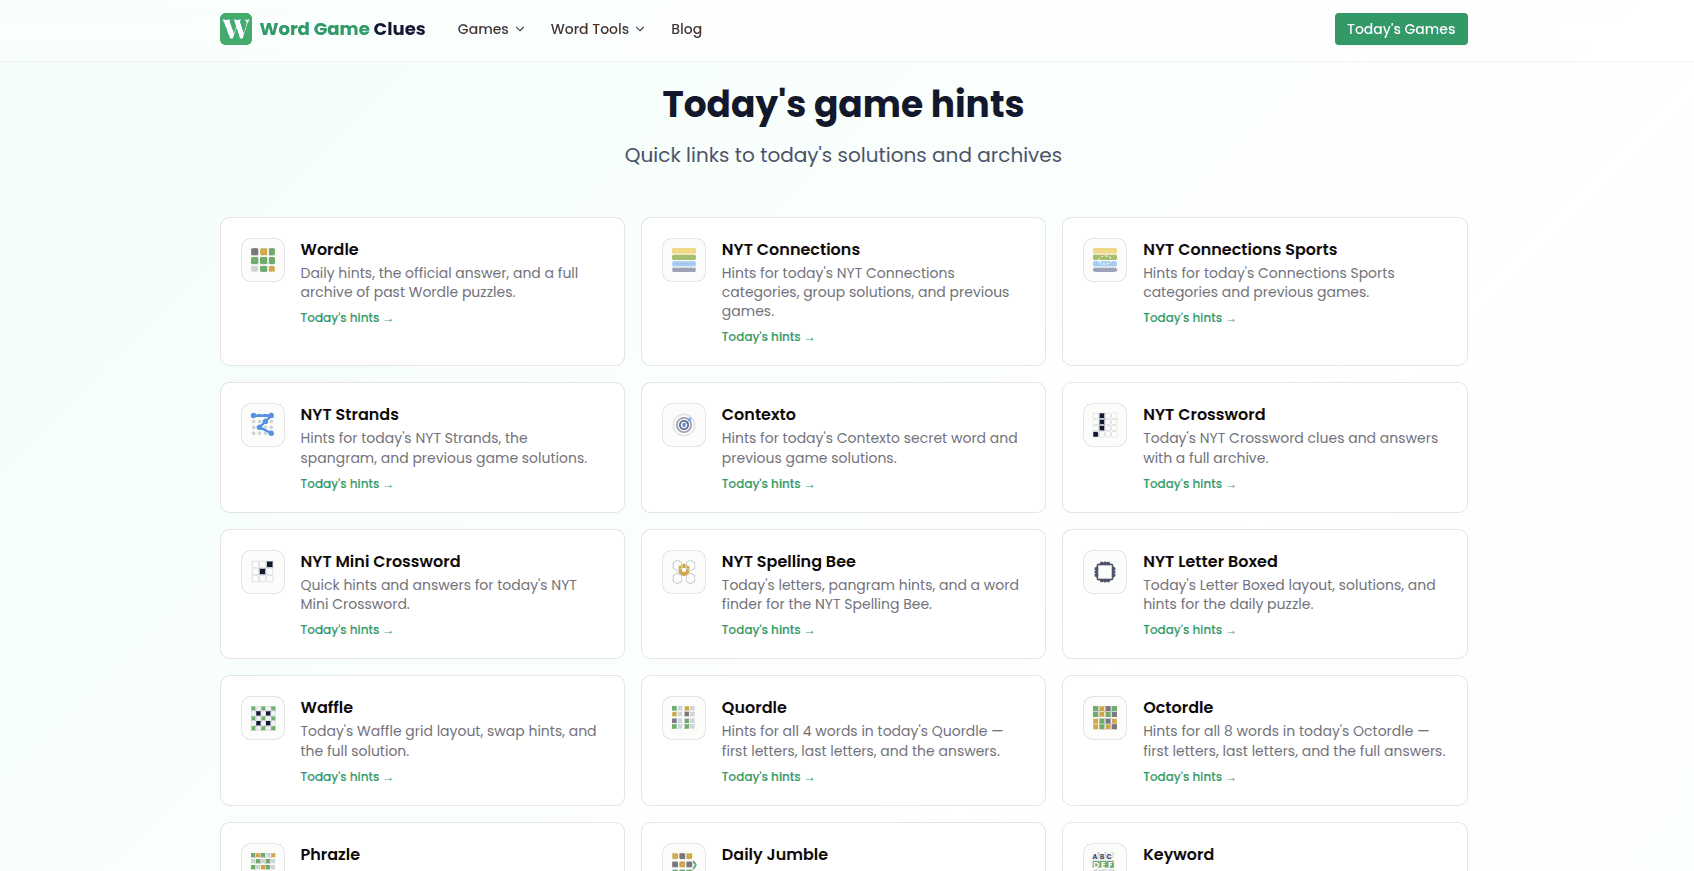Screen dimensions: 1694x871
Task: Select the NYT Connections title
Action: (790, 249)
